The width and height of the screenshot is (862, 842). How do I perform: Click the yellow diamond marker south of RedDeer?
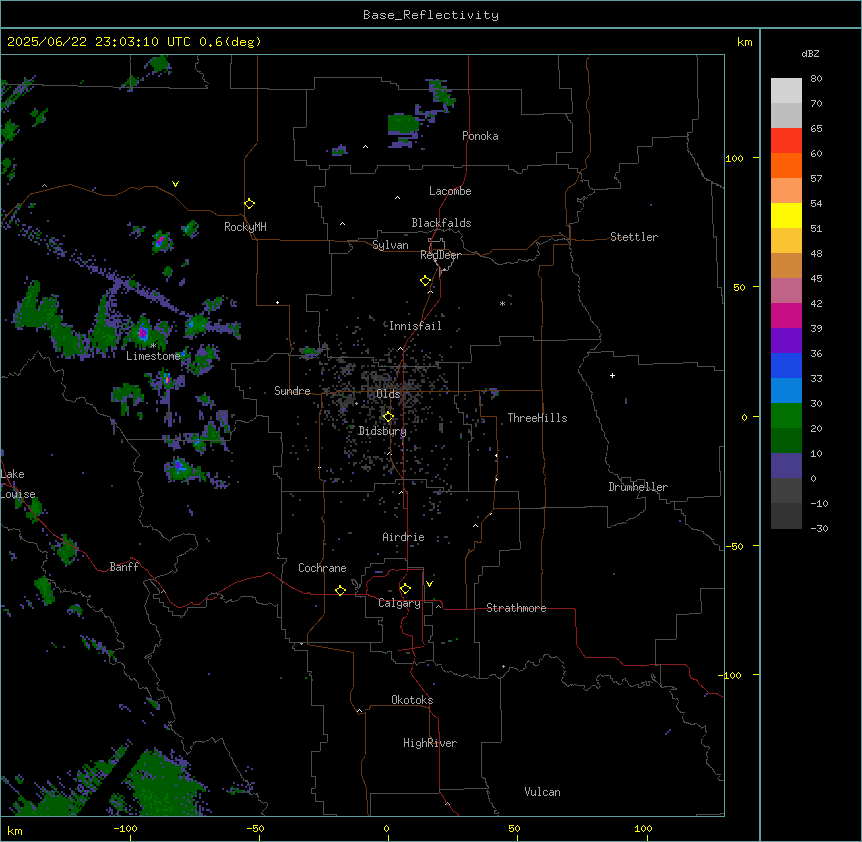click(426, 281)
